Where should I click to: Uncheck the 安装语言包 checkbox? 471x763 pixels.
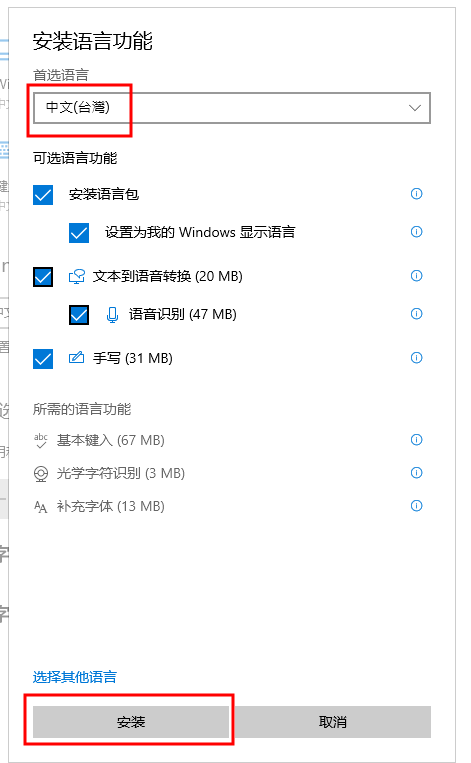coord(43,195)
